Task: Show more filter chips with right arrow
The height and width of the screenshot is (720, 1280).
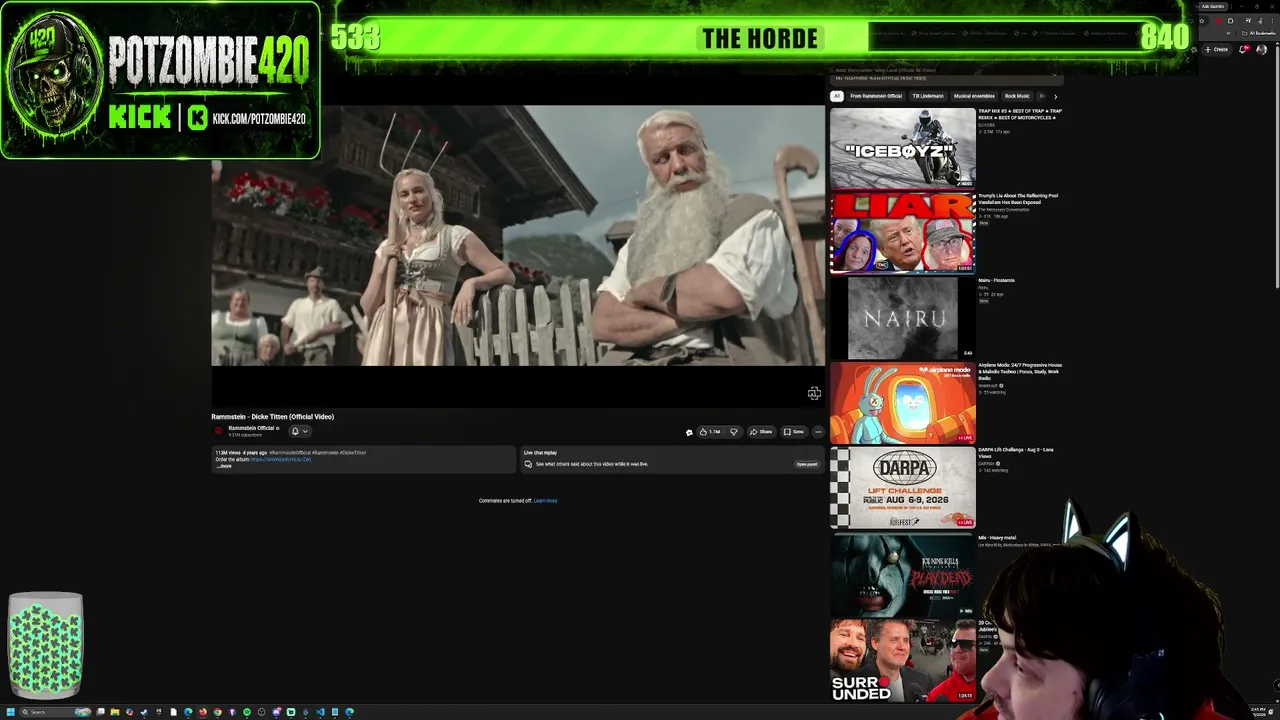Action: (1055, 96)
